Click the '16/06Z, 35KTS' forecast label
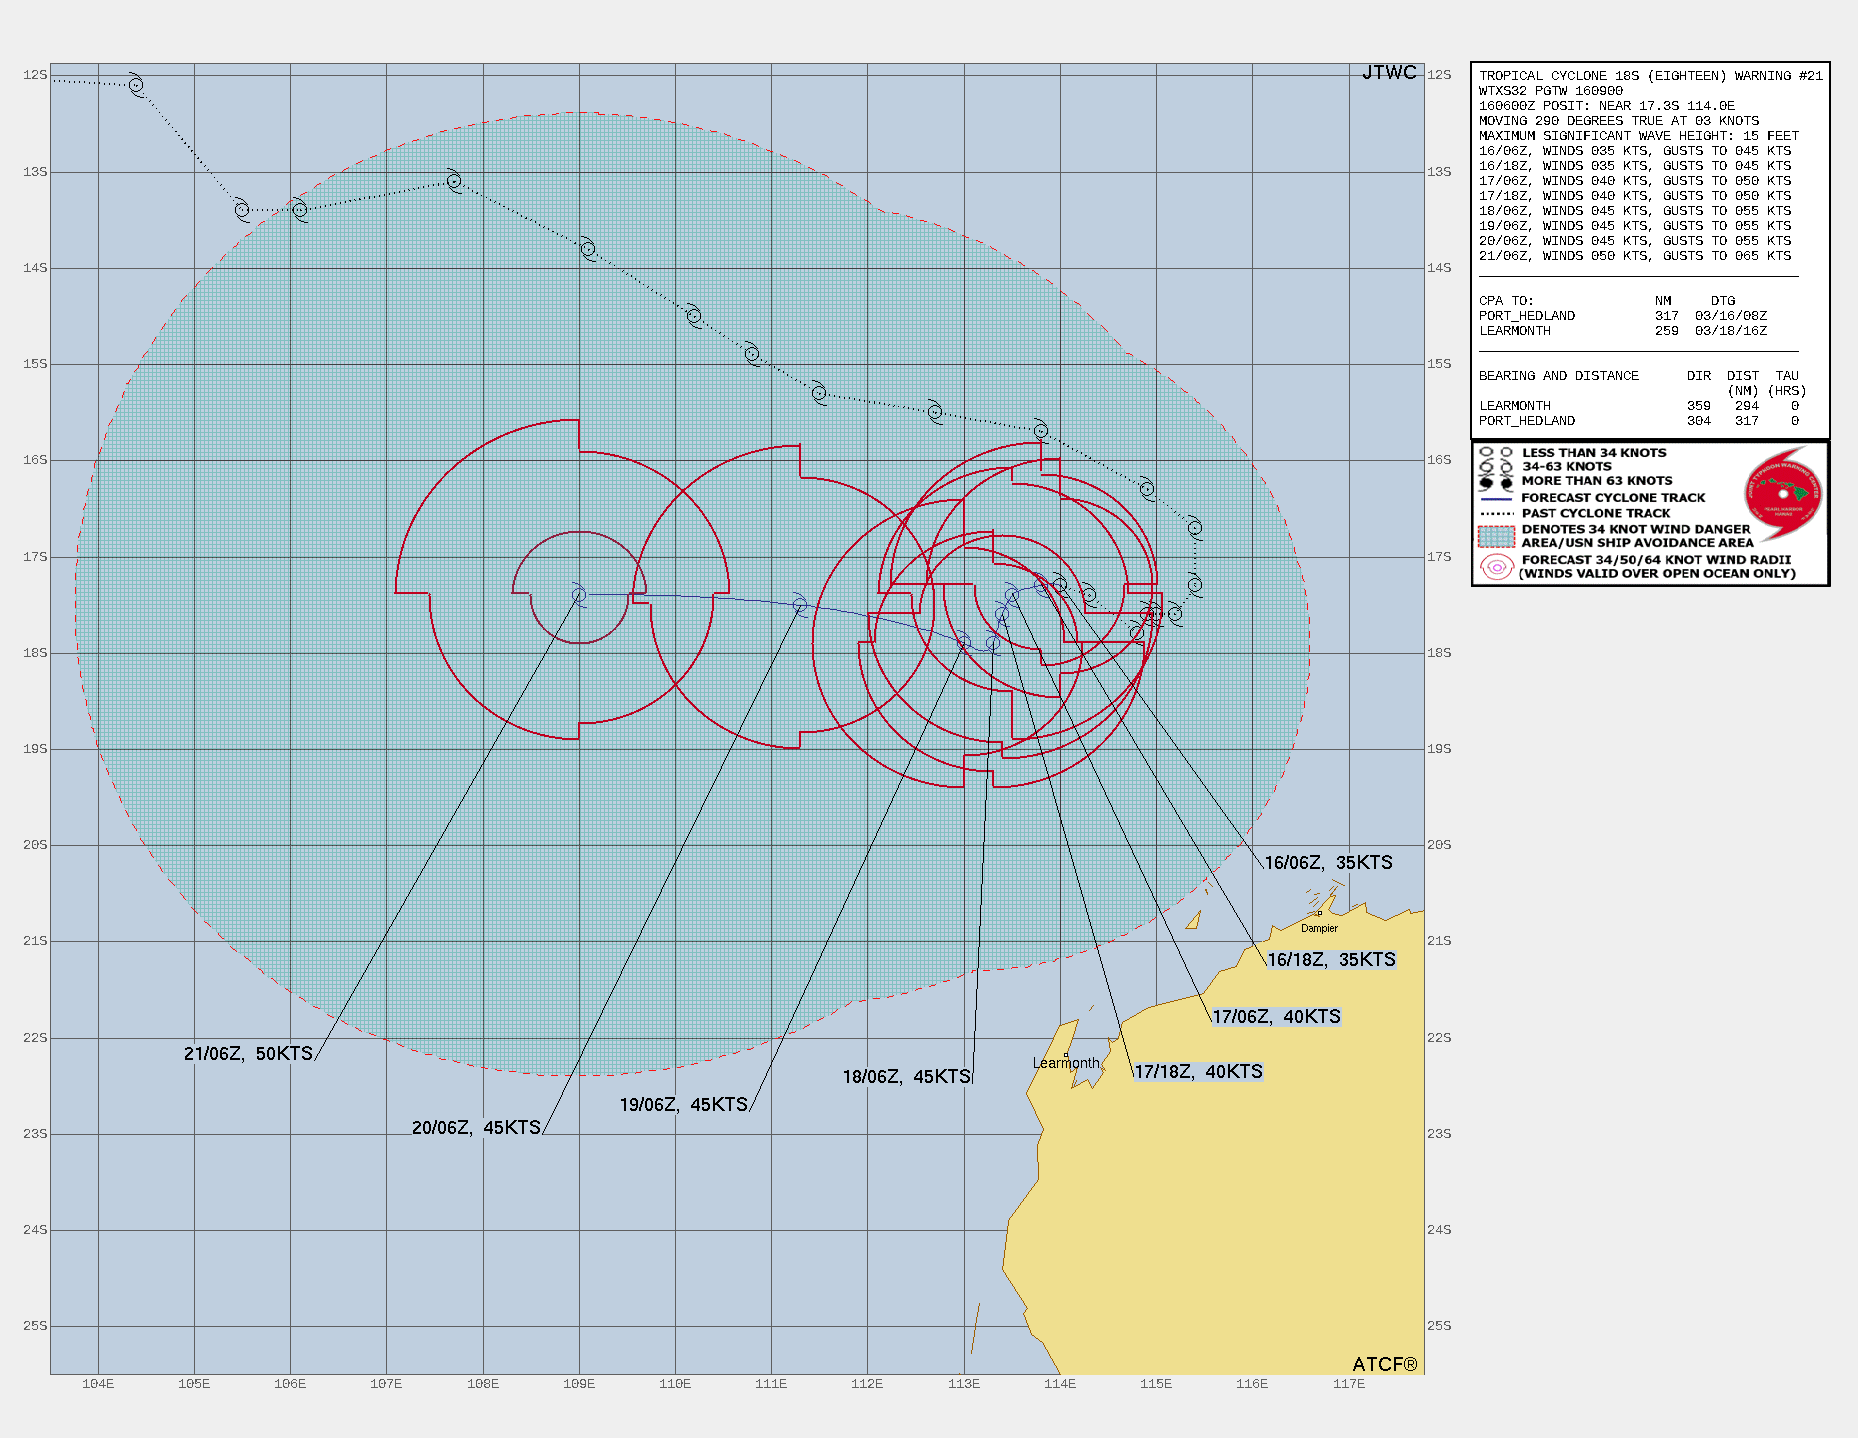 [1328, 862]
